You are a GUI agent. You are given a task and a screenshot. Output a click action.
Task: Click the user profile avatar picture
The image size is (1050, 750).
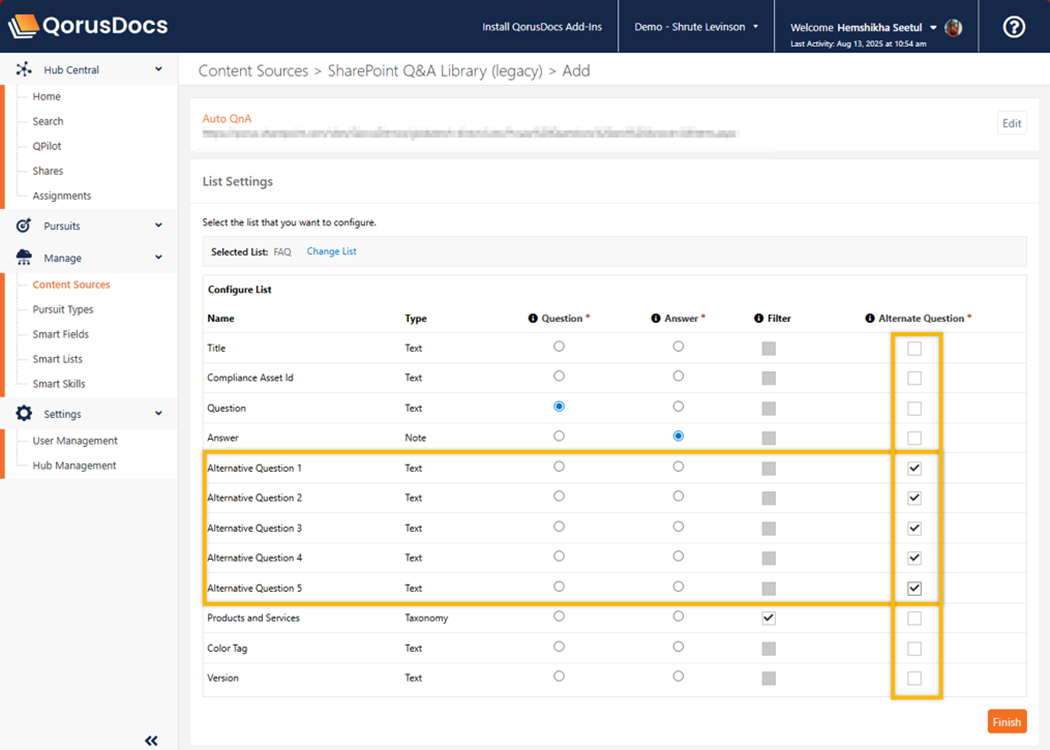pos(953,27)
